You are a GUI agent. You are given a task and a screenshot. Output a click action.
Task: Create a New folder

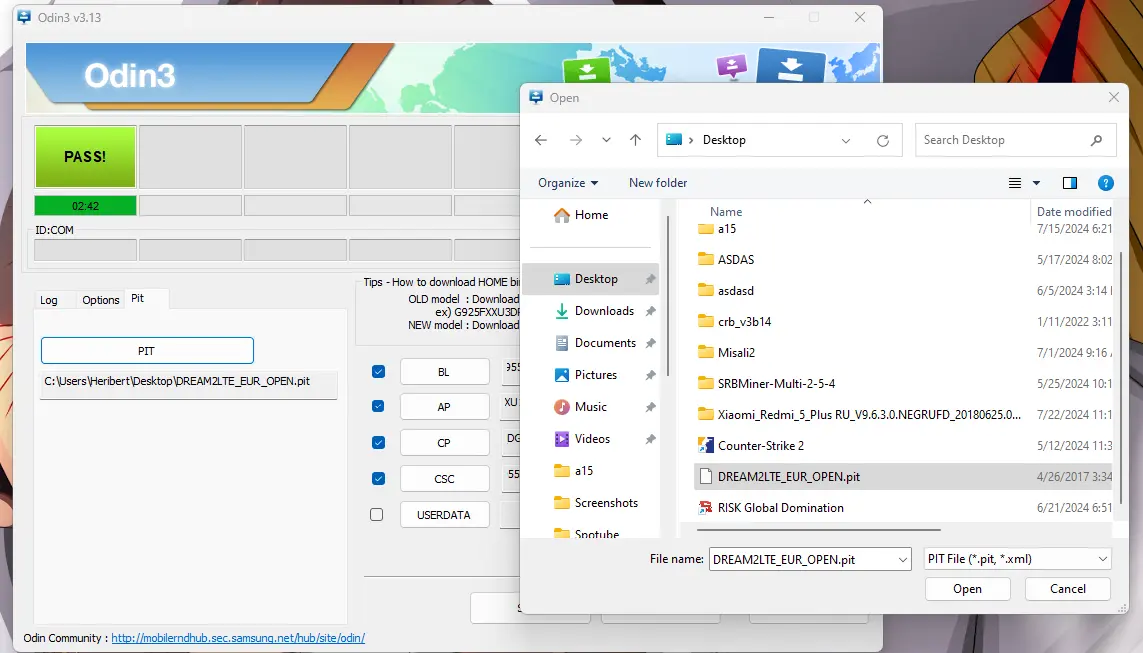pyautogui.click(x=658, y=183)
